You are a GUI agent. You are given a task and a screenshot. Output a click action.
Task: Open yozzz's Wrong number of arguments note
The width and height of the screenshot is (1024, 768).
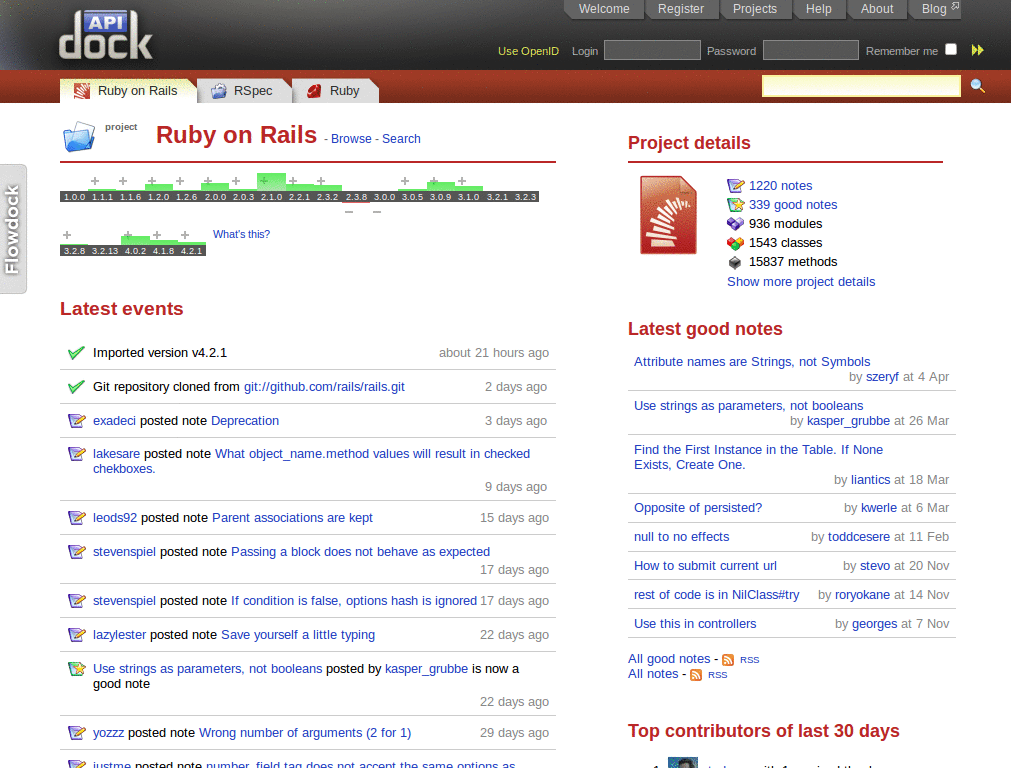(305, 733)
